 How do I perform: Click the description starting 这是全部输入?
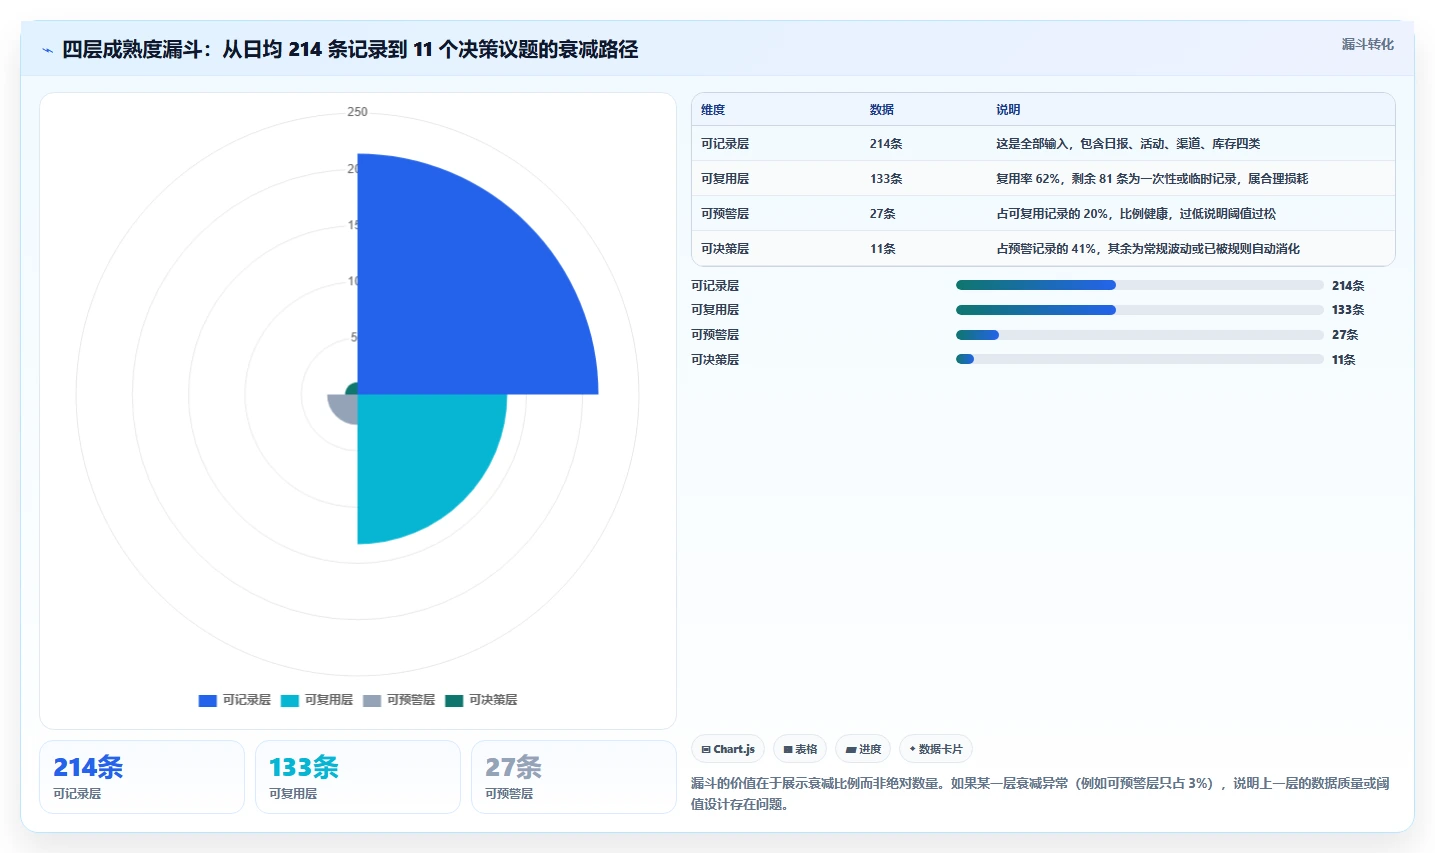click(x=1128, y=144)
